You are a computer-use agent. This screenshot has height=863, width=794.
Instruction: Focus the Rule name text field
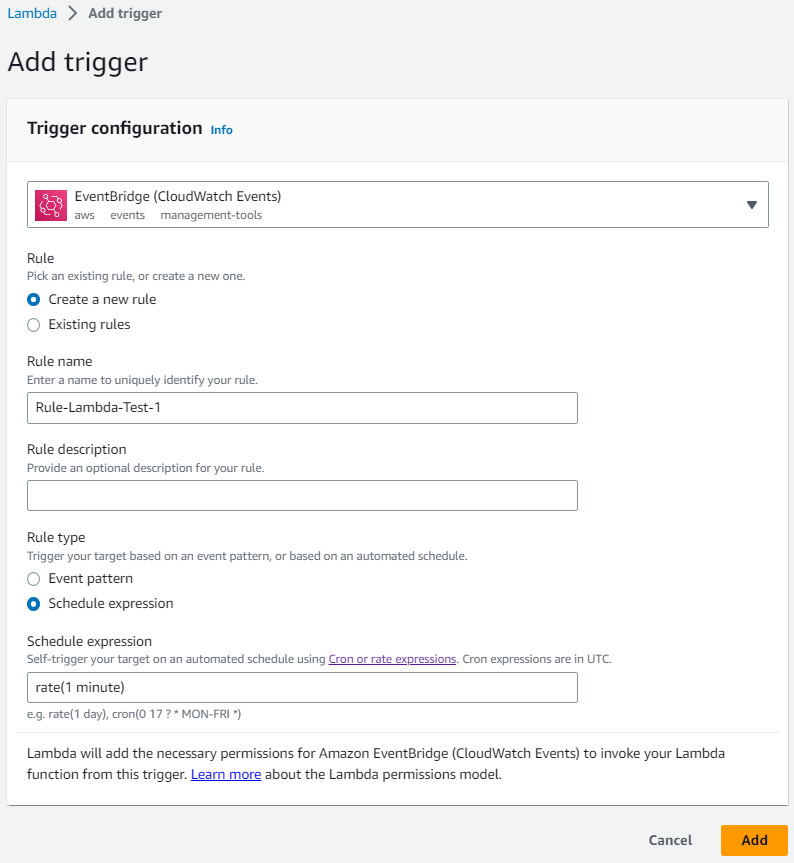click(x=302, y=407)
